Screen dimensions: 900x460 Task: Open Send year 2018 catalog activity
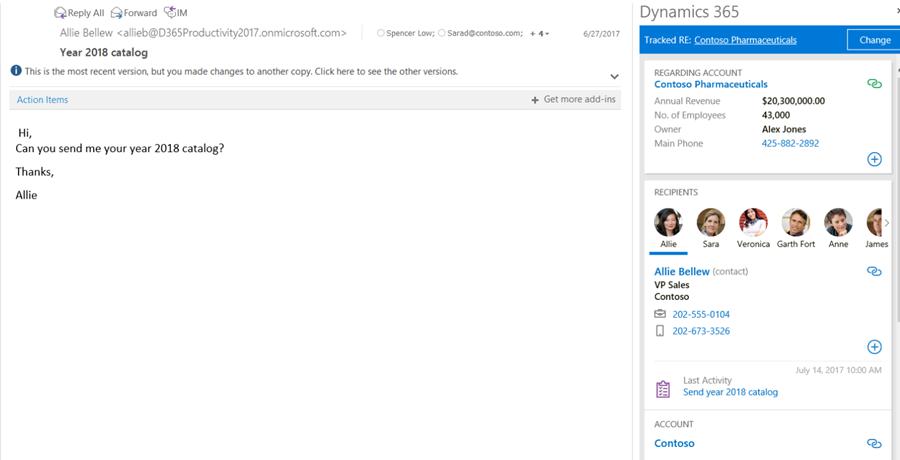pos(730,392)
